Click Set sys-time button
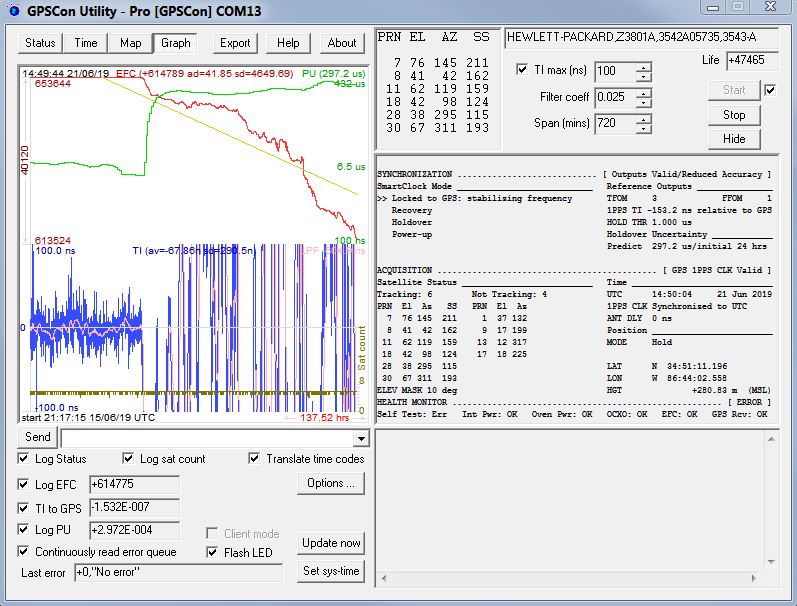 click(331, 571)
